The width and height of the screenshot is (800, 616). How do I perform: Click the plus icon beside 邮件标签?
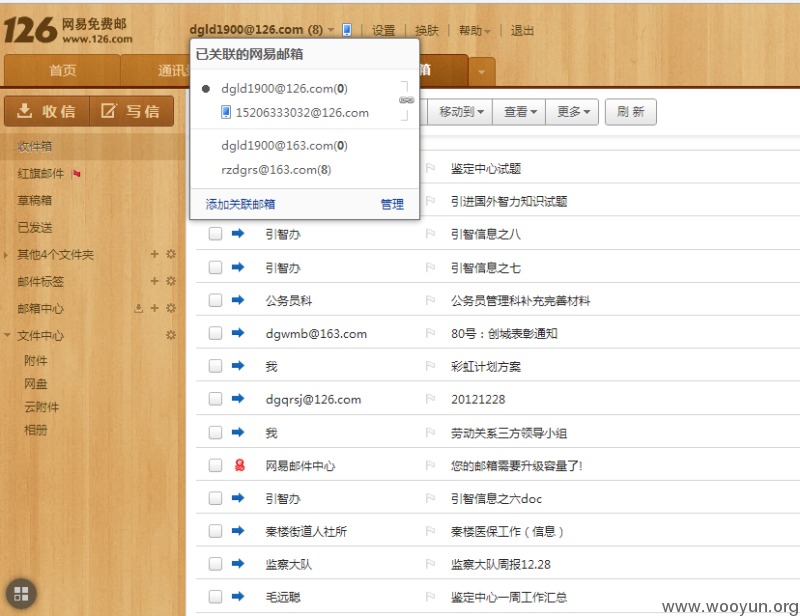point(155,281)
